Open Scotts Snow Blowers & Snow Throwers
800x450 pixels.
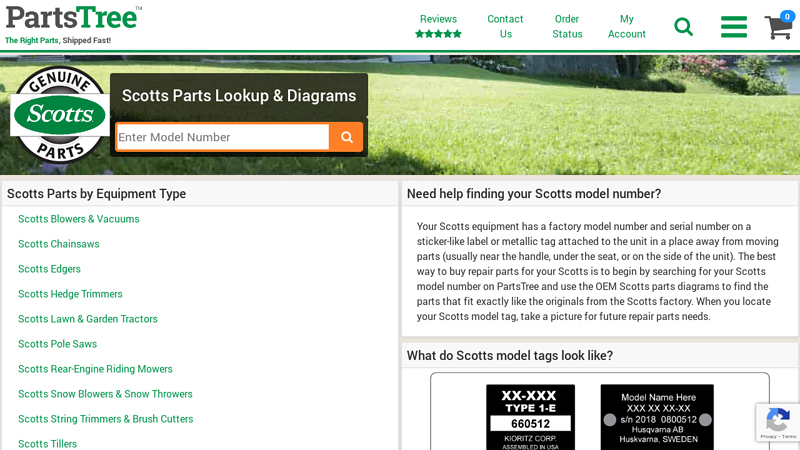105,394
